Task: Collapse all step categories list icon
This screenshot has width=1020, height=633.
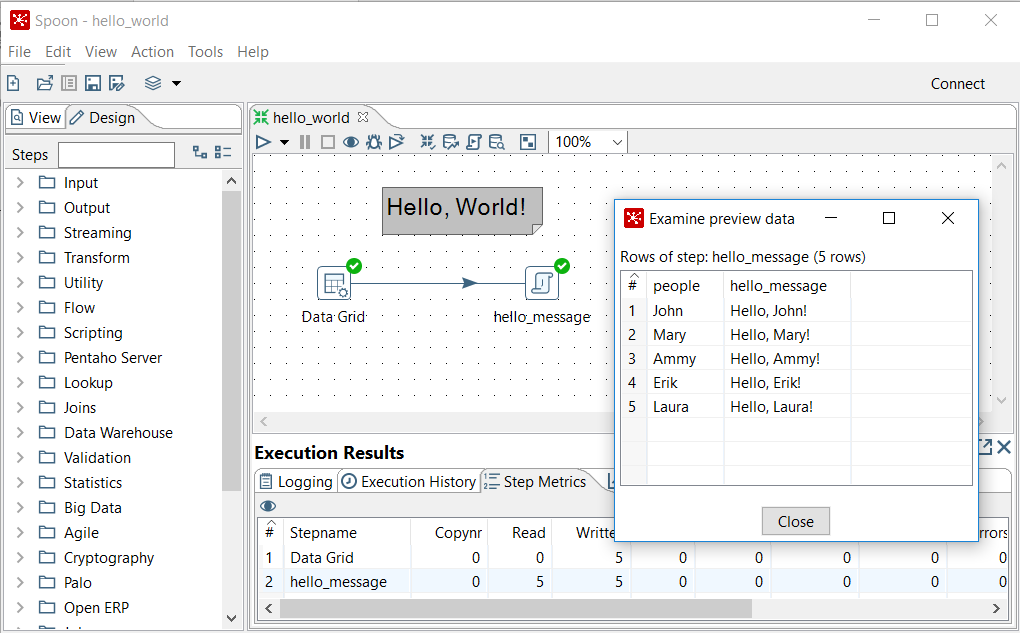Action: [223, 152]
